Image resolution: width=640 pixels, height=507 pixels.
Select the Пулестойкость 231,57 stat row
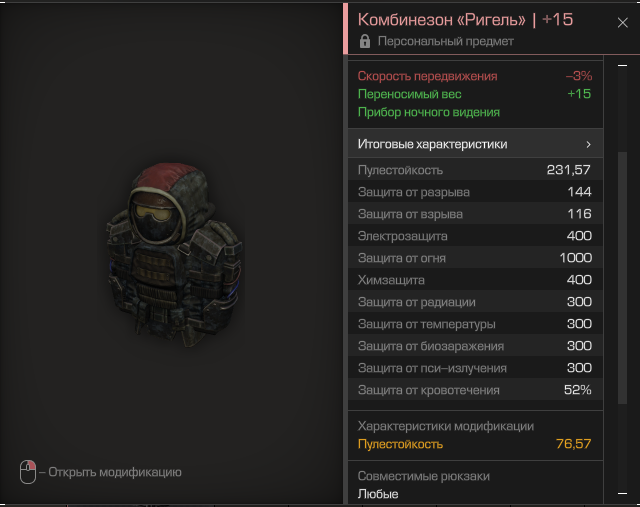pyautogui.click(x=476, y=170)
